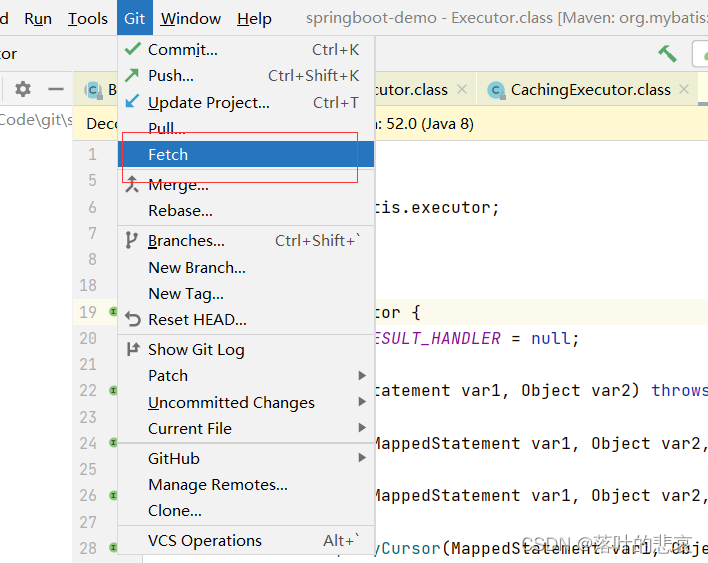
Task: Click line number 1 in the gutter
Action: [92, 154]
